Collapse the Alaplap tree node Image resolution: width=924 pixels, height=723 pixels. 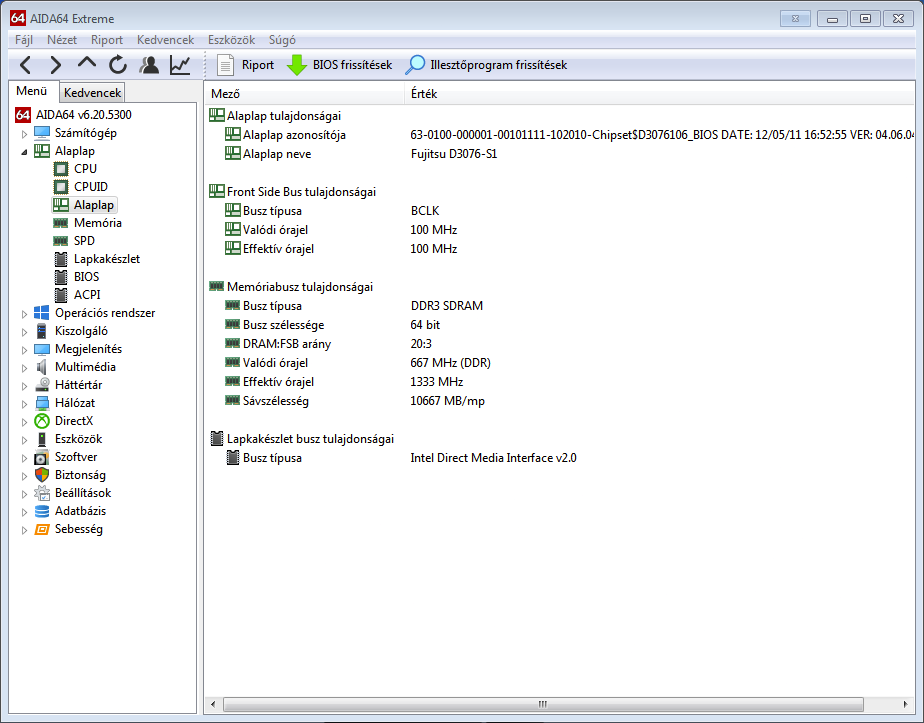pyautogui.click(x=24, y=152)
